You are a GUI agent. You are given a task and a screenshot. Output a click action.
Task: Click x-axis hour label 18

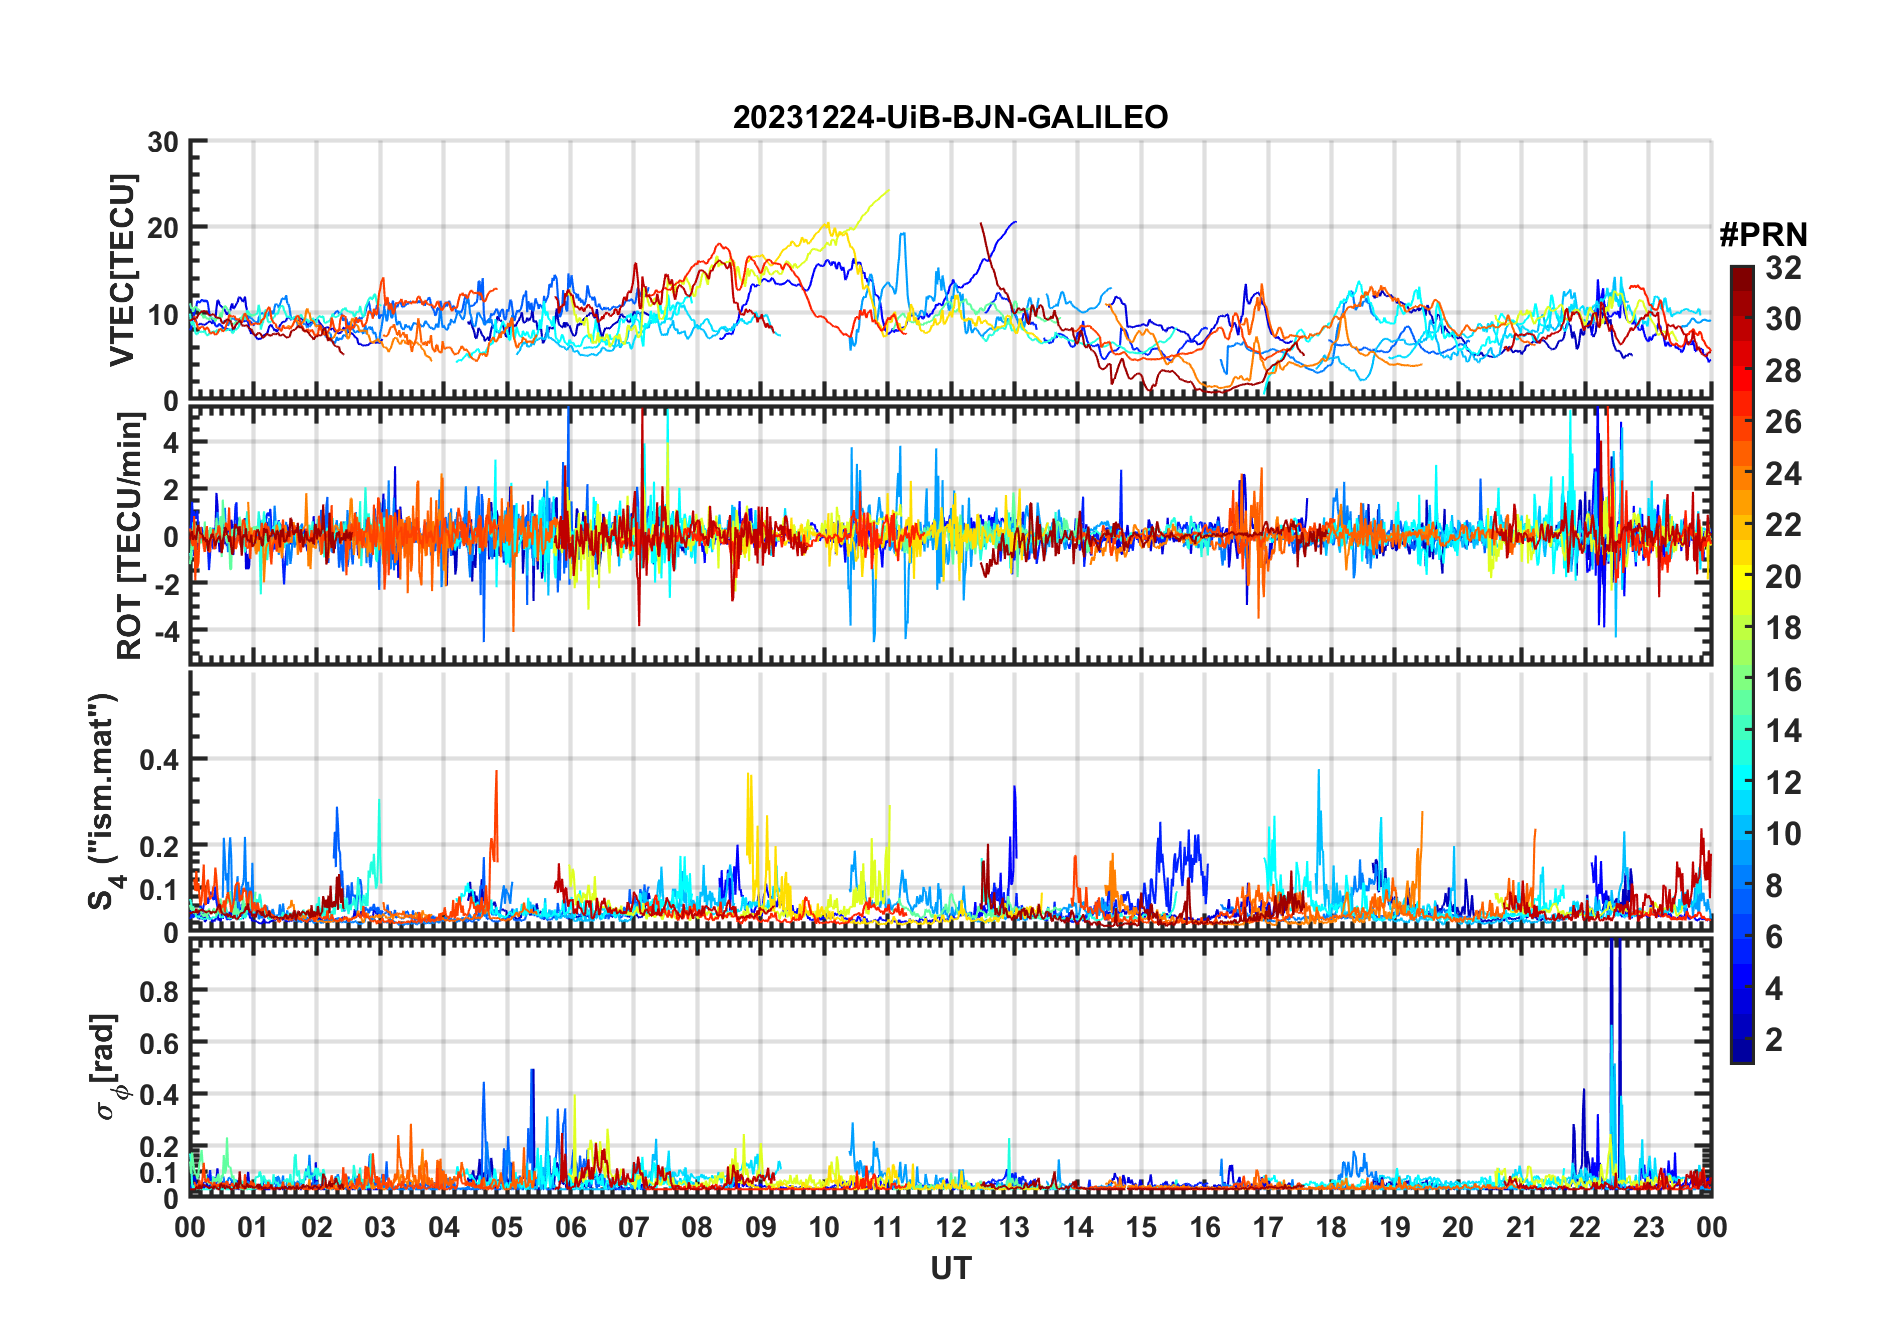(x=1331, y=1228)
